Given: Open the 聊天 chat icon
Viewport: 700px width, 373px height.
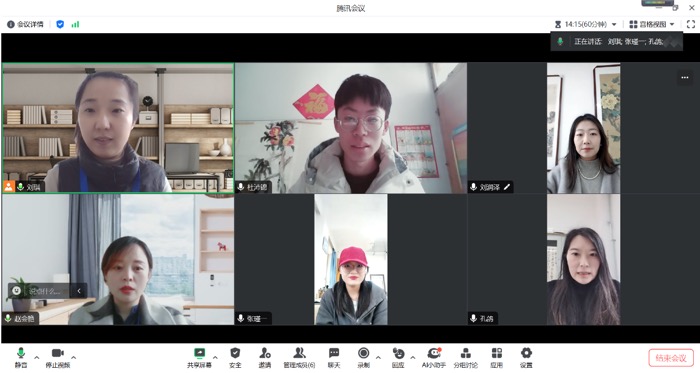Looking at the screenshot, I should 334,357.
